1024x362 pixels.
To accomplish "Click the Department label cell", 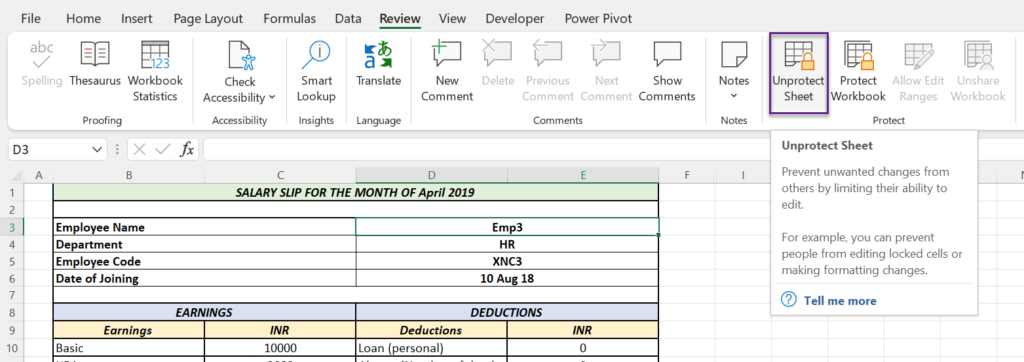I will (x=204, y=244).
